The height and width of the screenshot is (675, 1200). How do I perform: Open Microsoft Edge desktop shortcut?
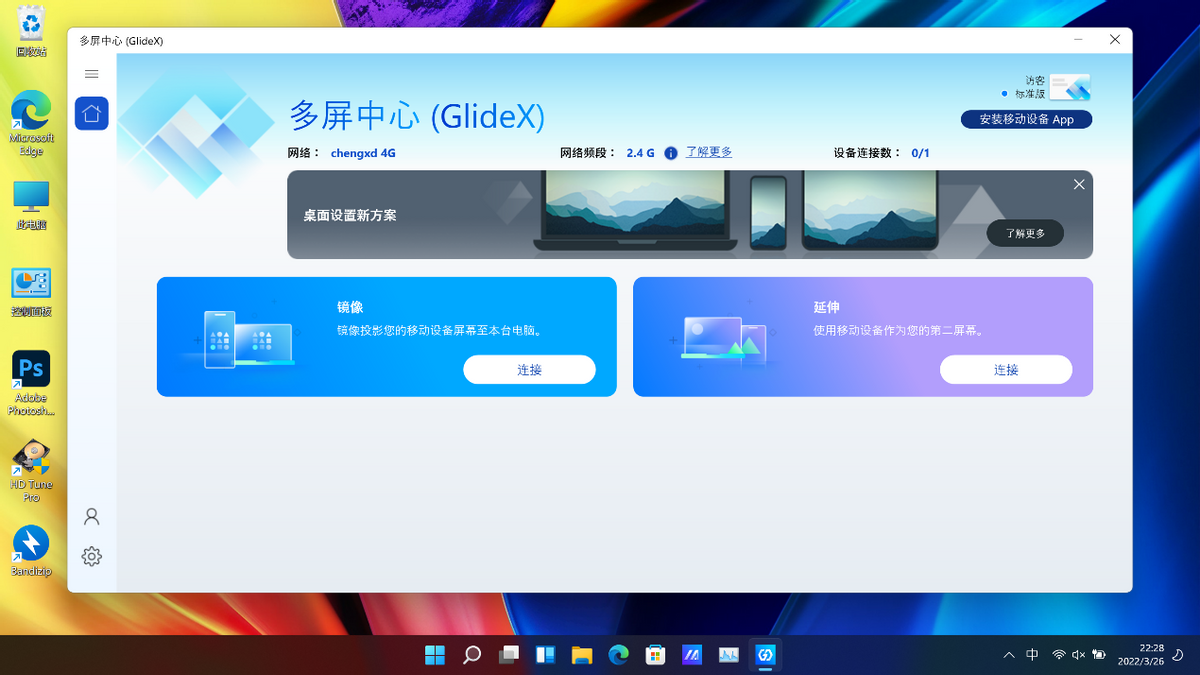tap(31, 124)
